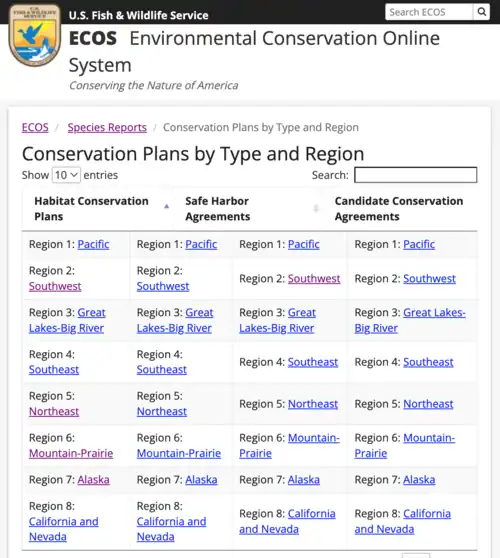The image size is (500, 558).
Task: Open the Alaska link in the first column
Action: click(93, 480)
